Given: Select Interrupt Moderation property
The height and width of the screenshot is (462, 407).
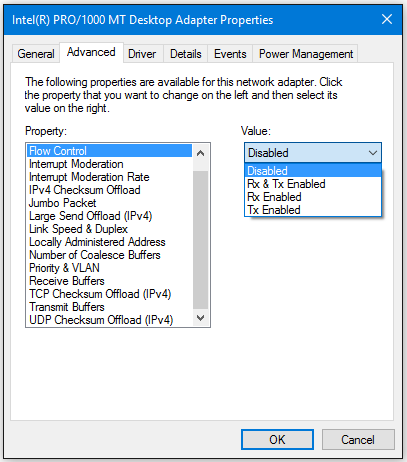Looking at the screenshot, I should click(109, 164).
